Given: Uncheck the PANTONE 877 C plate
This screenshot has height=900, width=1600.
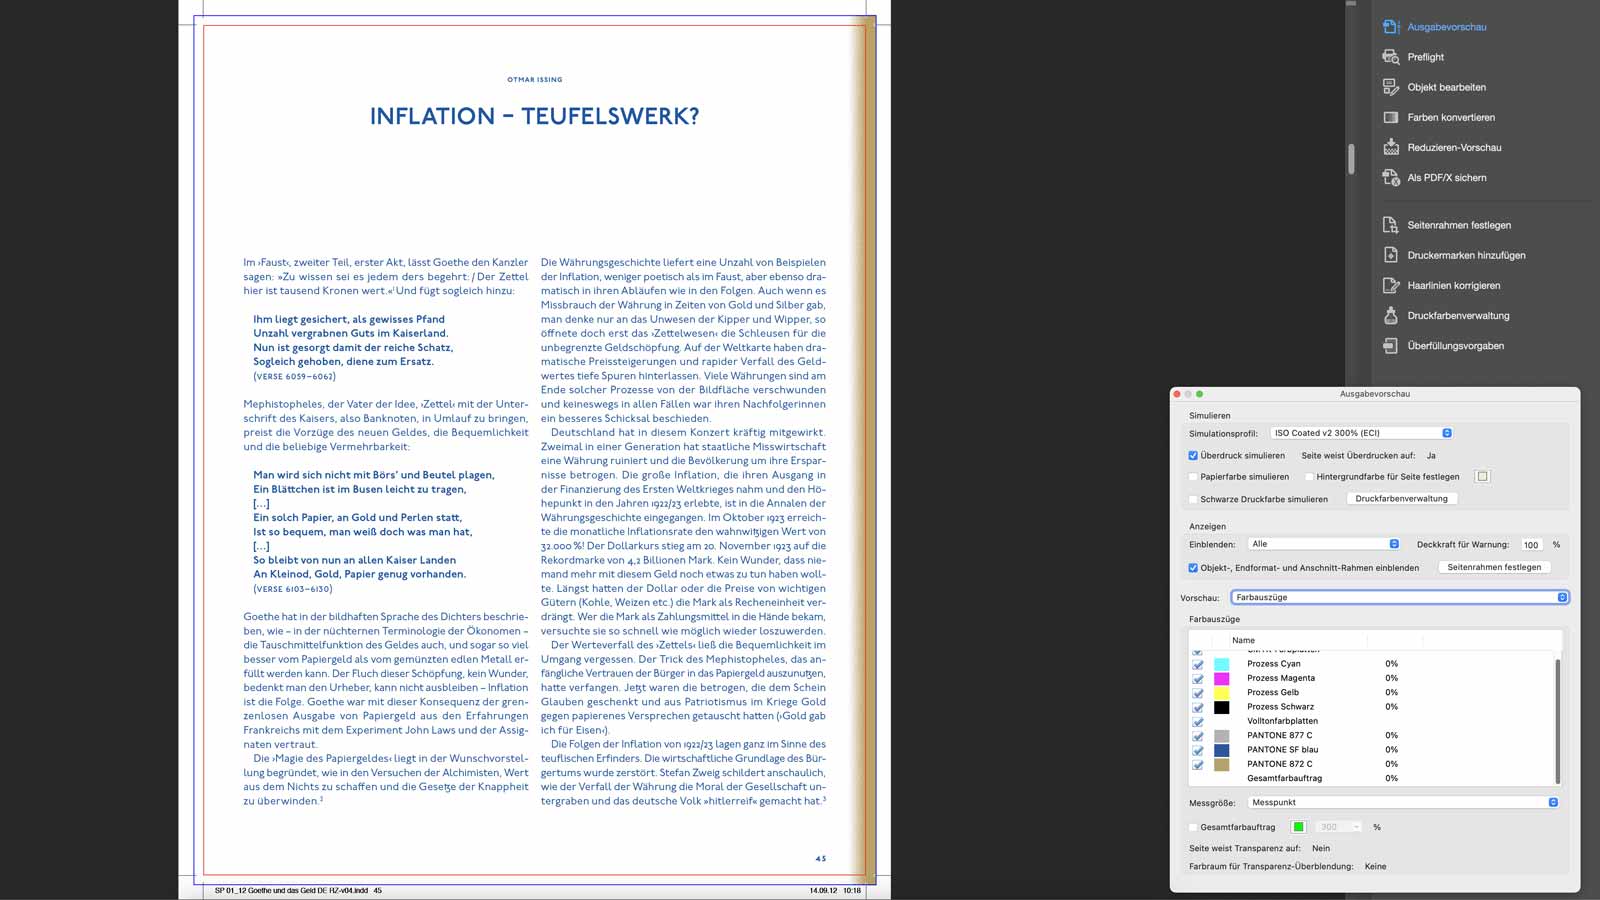Looking at the screenshot, I should (x=1198, y=736).
